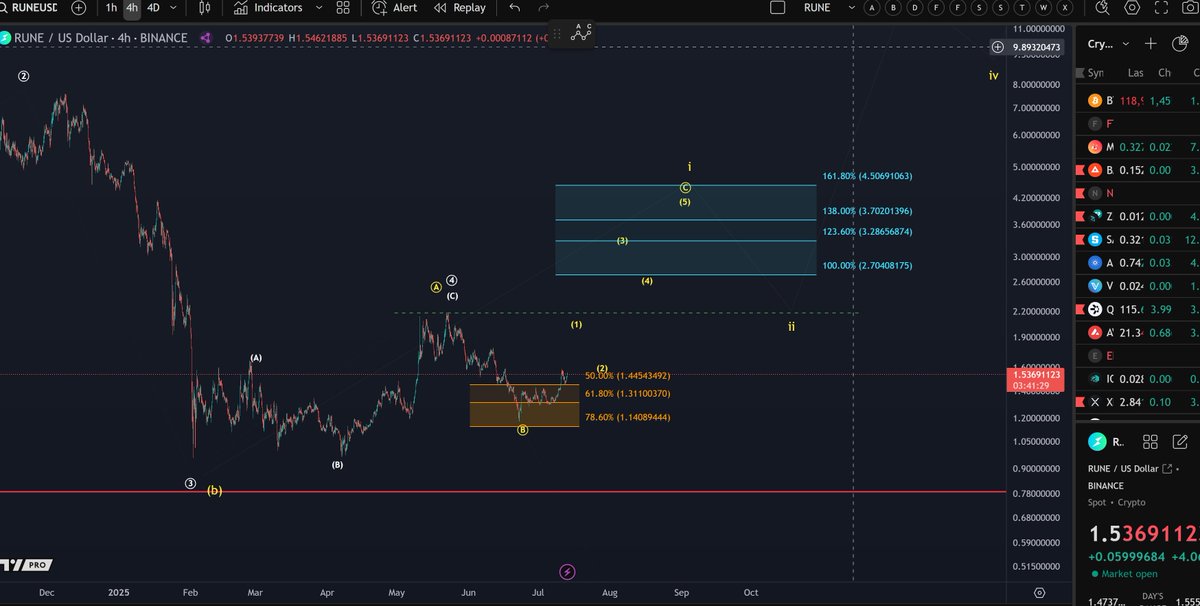Add a symbol with the plus icon
Image resolution: width=1200 pixels, height=606 pixels.
[x=79, y=7]
